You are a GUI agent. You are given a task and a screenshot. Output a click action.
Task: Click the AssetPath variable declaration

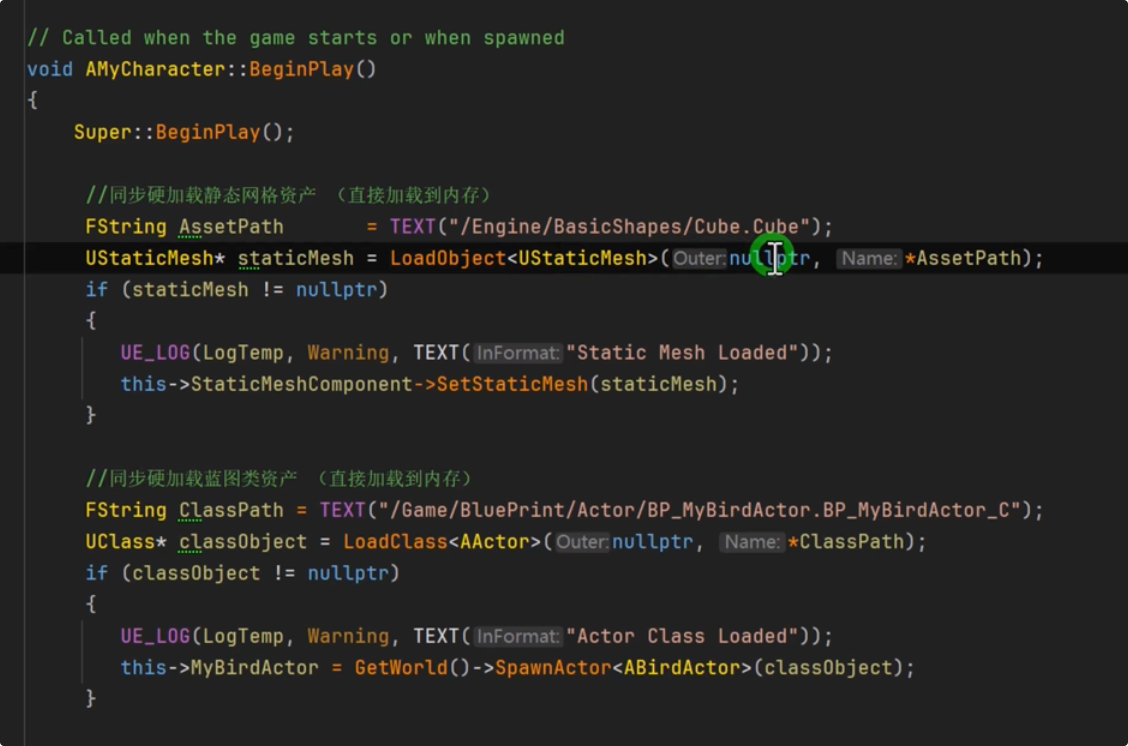click(x=231, y=227)
